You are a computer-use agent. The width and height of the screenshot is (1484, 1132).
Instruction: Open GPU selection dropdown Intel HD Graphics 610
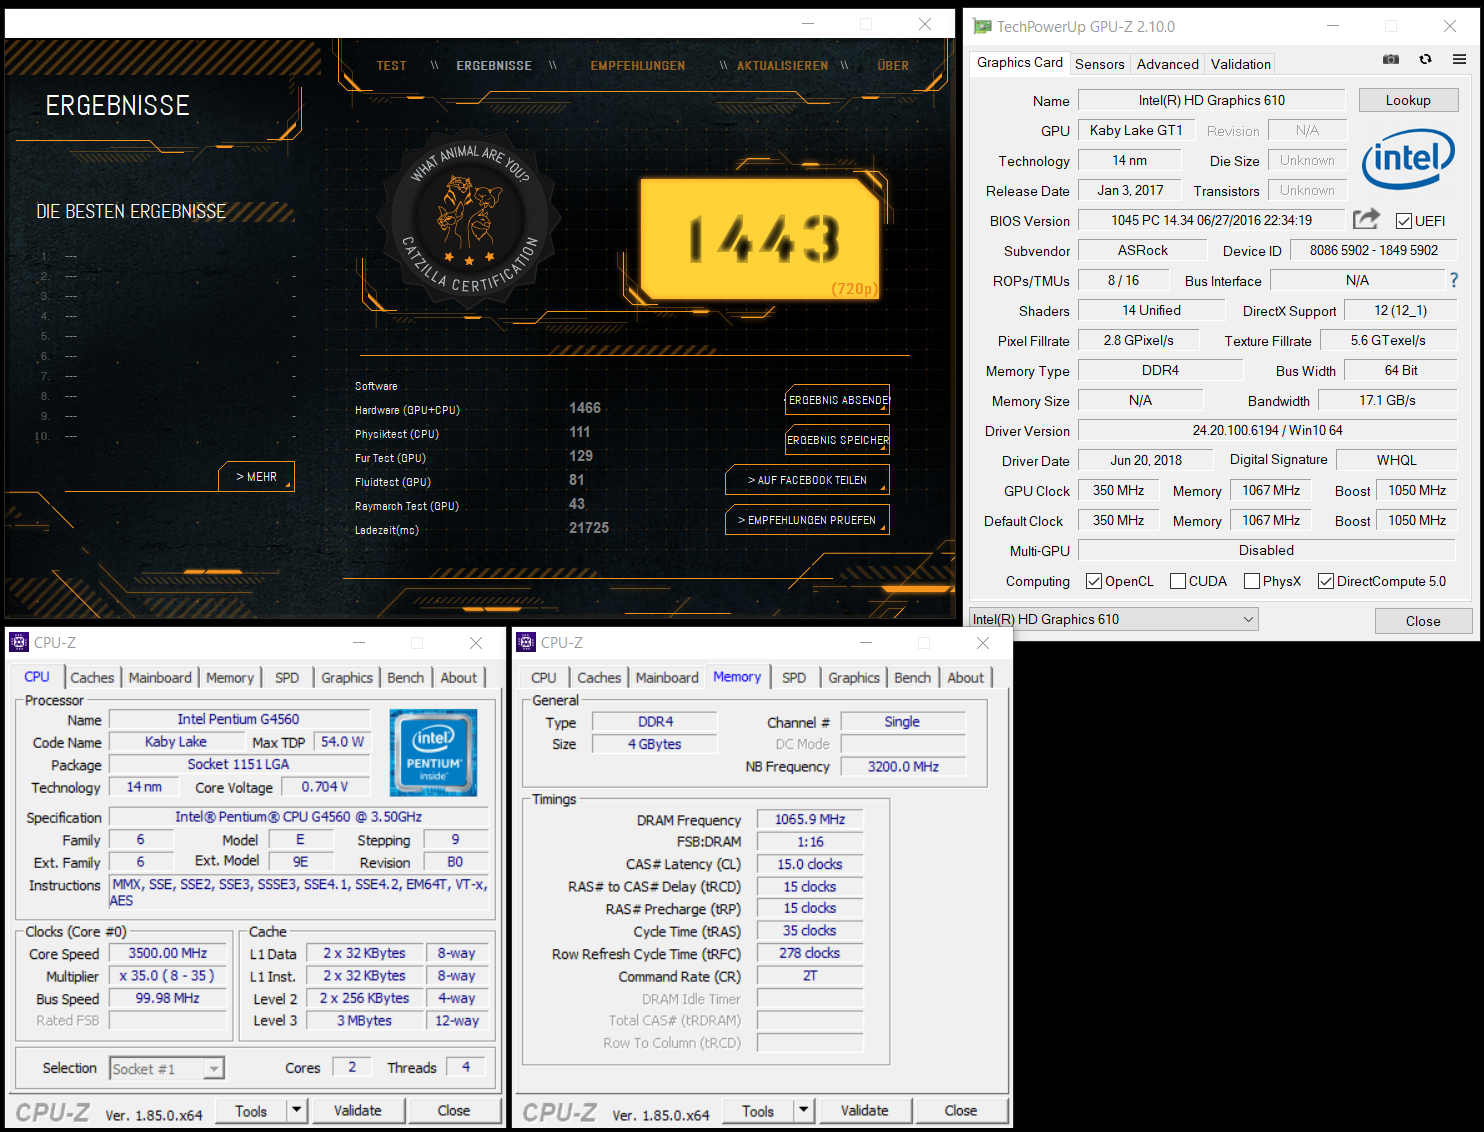click(x=1114, y=619)
